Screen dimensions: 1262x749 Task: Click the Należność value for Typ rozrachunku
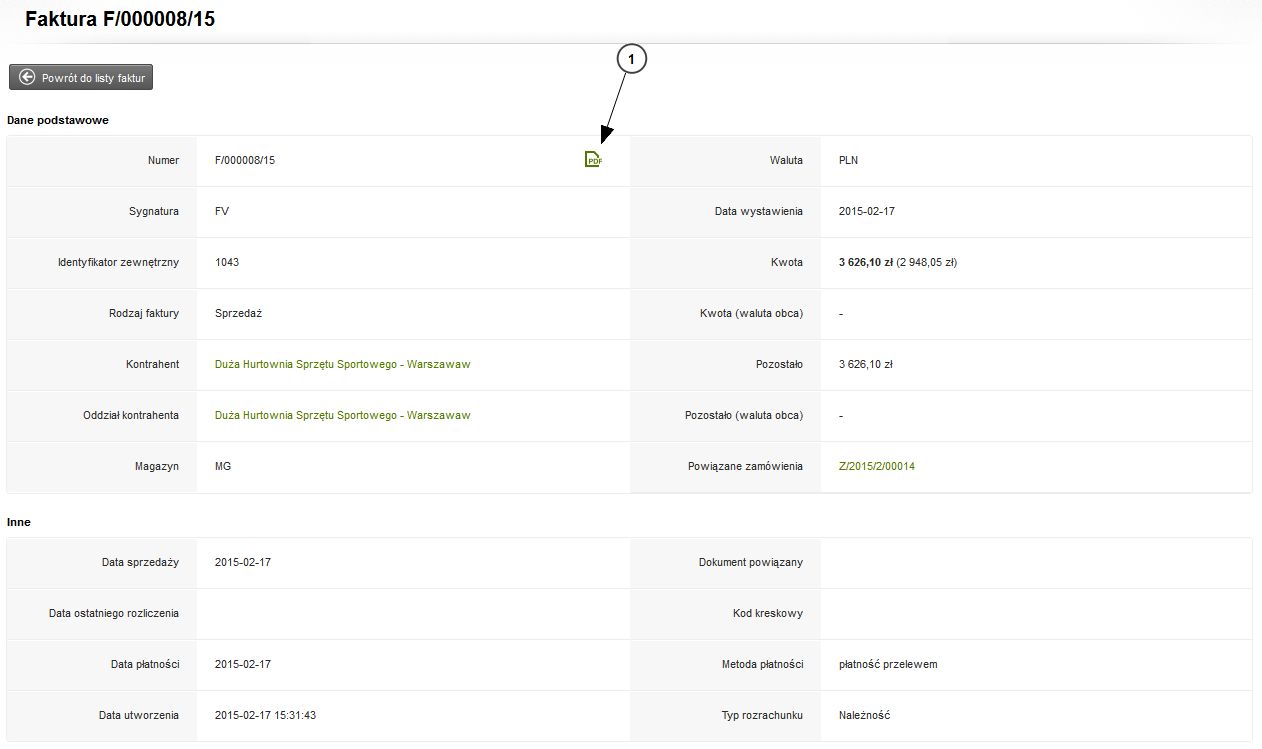[864, 715]
